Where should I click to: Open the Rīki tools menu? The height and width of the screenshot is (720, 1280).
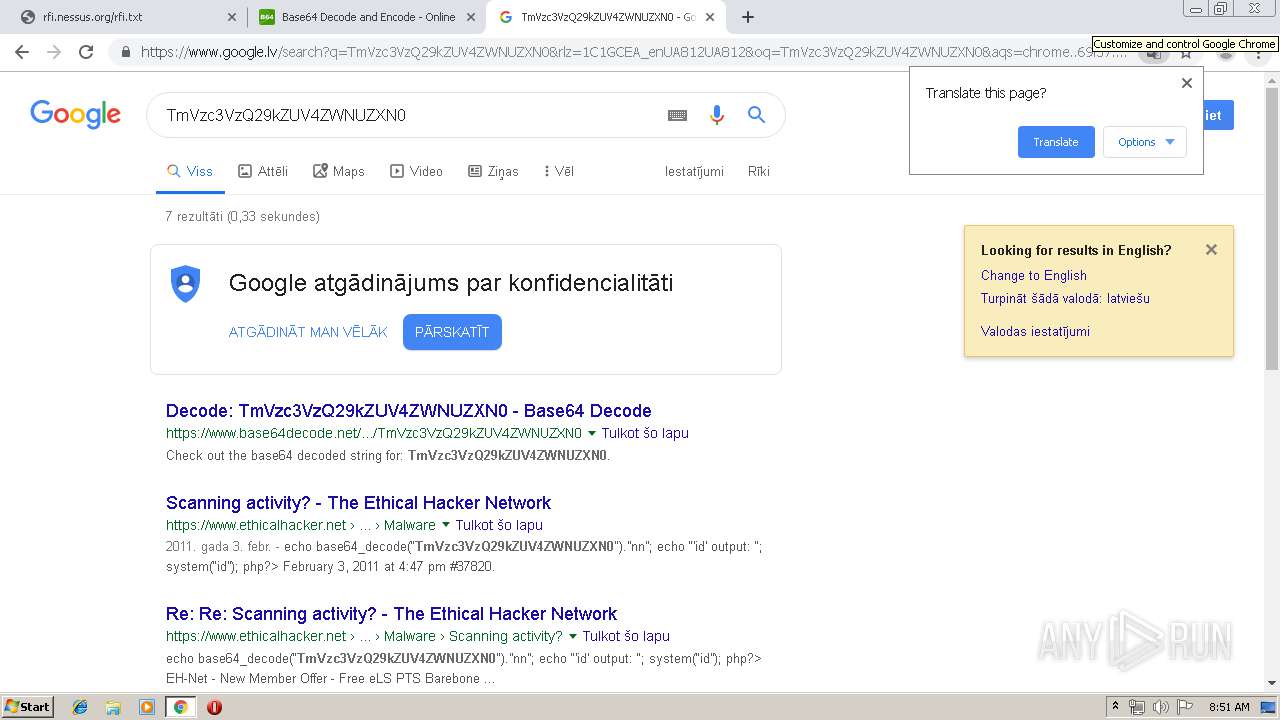pyautogui.click(x=759, y=171)
